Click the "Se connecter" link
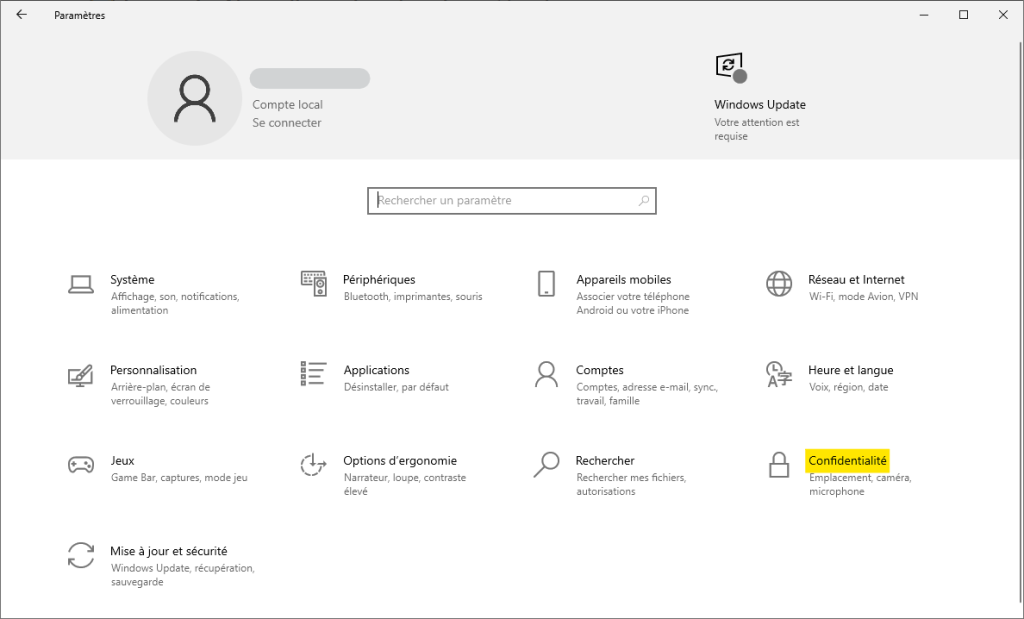Viewport: 1024px width, 619px height. pyautogui.click(x=287, y=123)
